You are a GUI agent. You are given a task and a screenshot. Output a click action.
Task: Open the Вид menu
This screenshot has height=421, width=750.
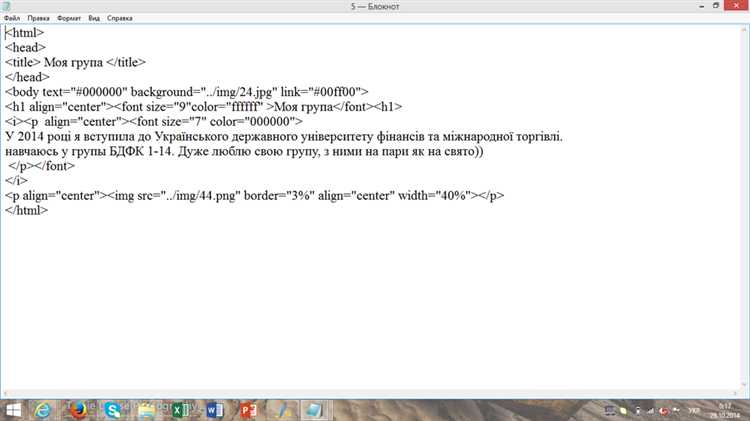[x=94, y=18]
